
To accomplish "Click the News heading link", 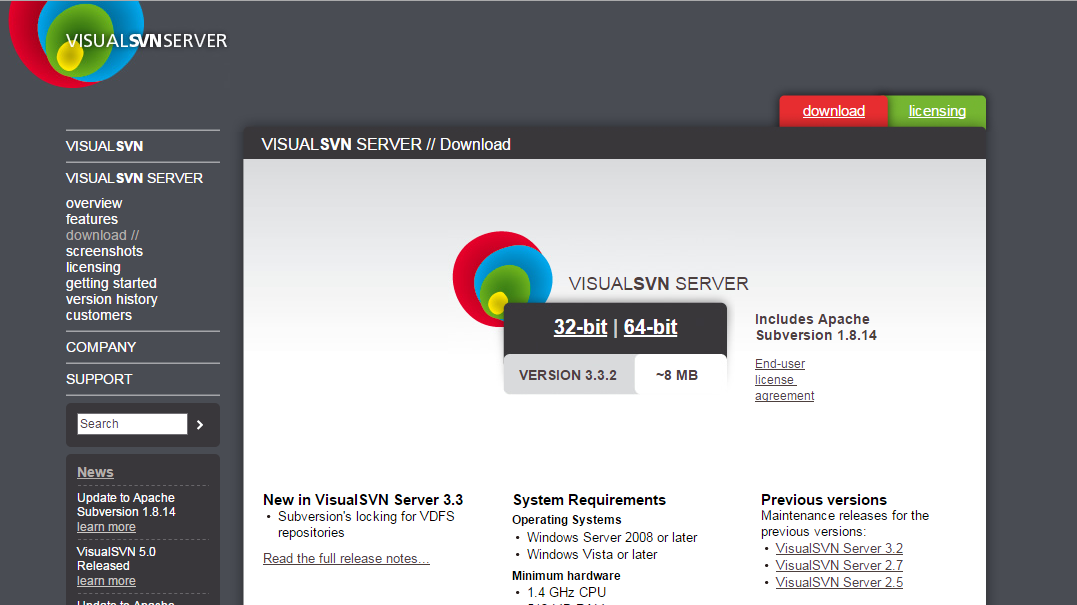I will (x=95, y=472).
